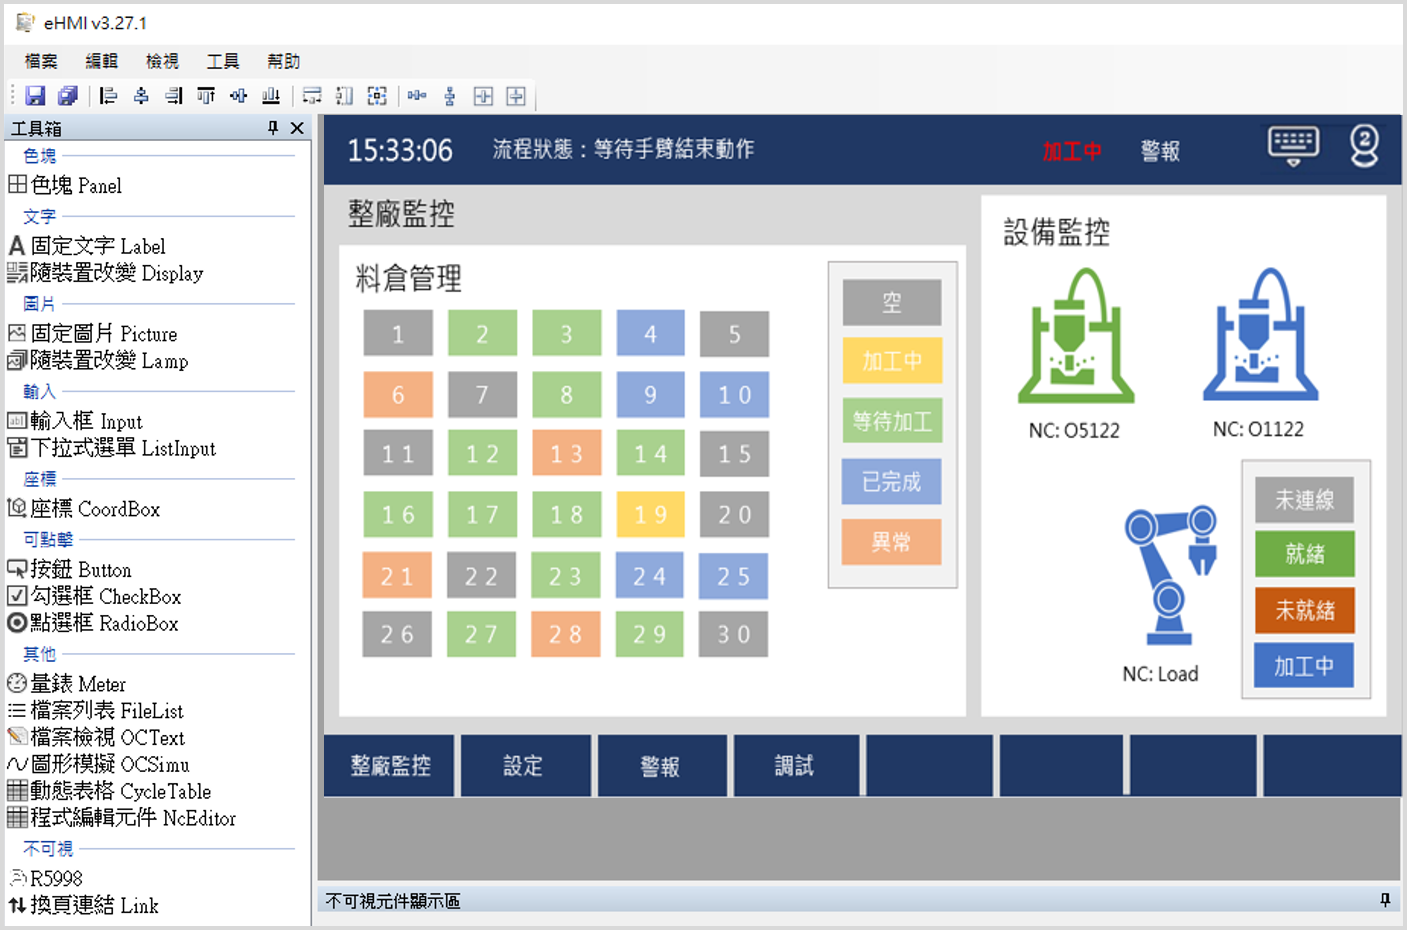This screenshot has height=930, width=1407.
Task: Click the Save All icon
Action: pos(68,96)
